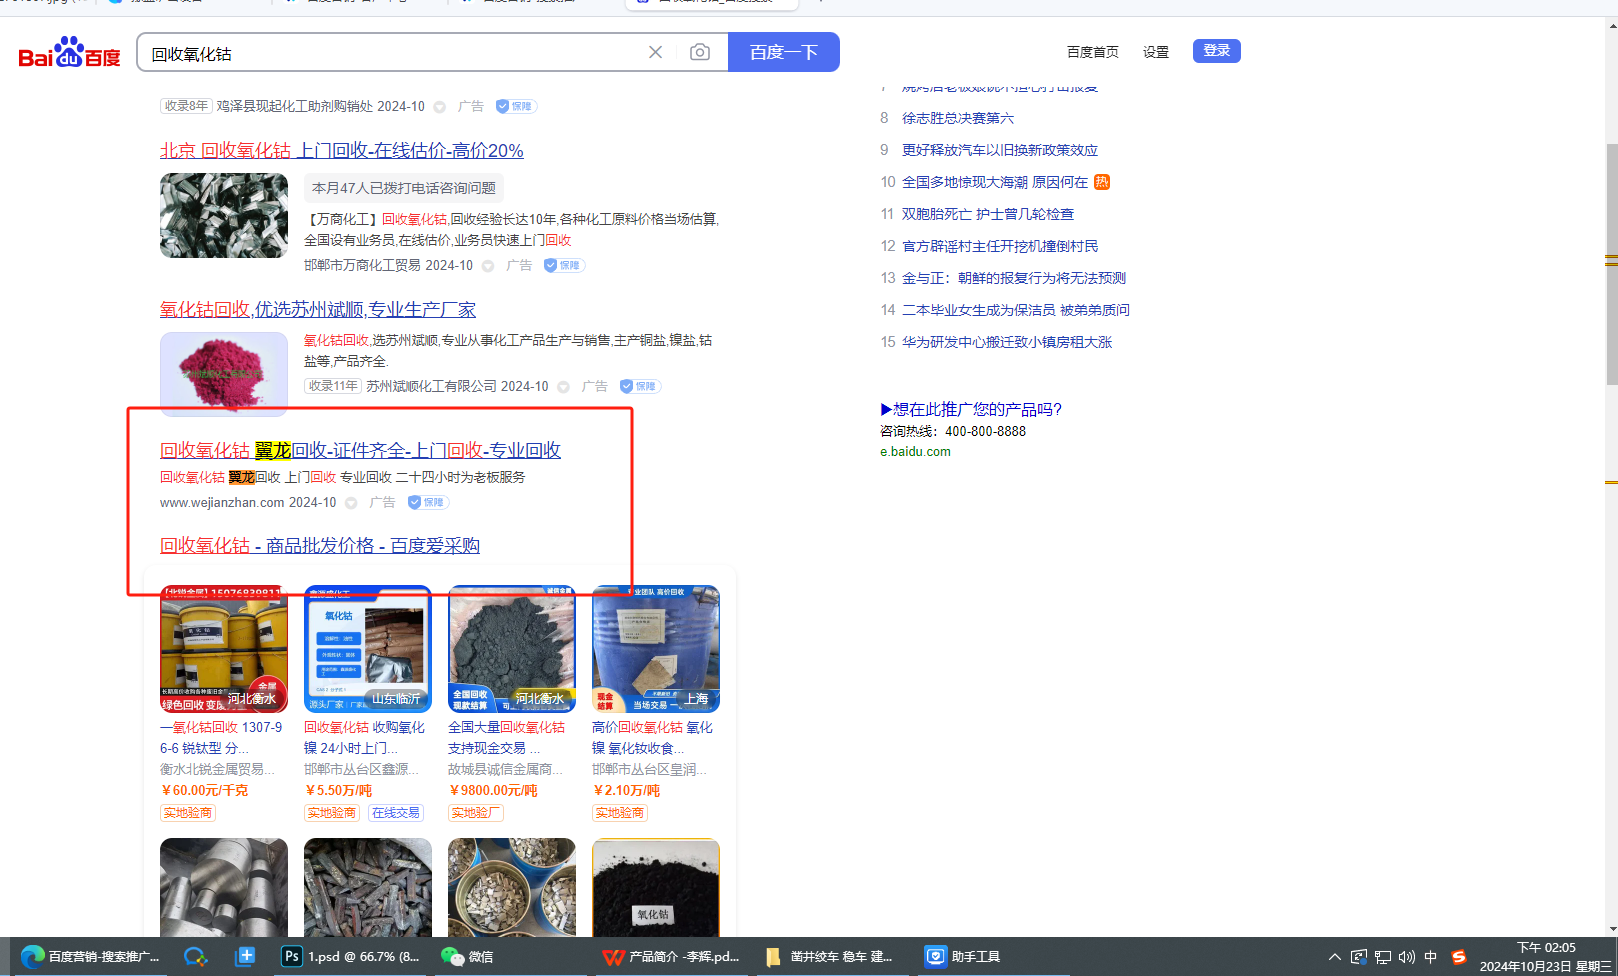Click the blue 登录 login button
Image resolution: width=1618 pixels, height=976 pixels.
click(1216, 51)
